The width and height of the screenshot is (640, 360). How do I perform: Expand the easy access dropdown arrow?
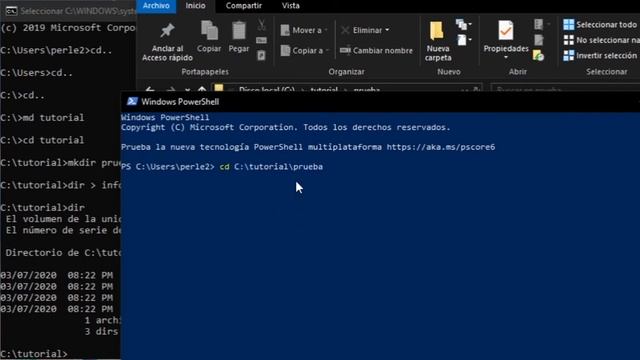[x=470, y=40]
